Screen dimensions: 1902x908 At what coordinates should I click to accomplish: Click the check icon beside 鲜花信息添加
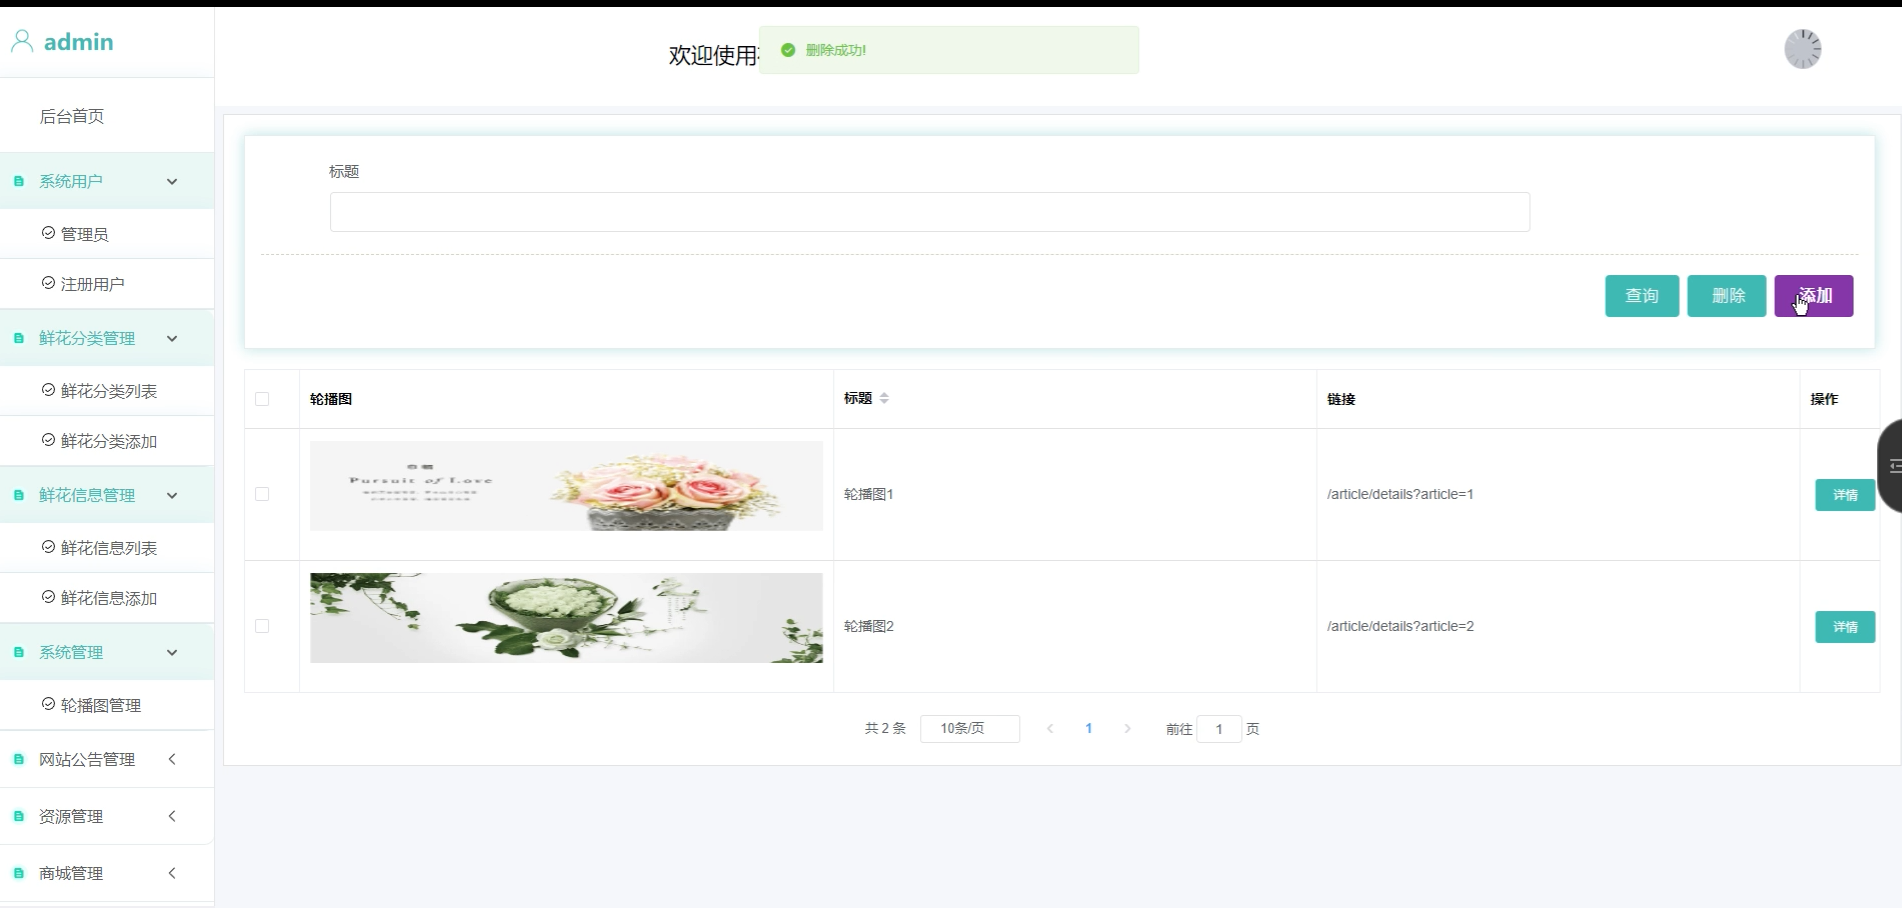tap(48, 597)
